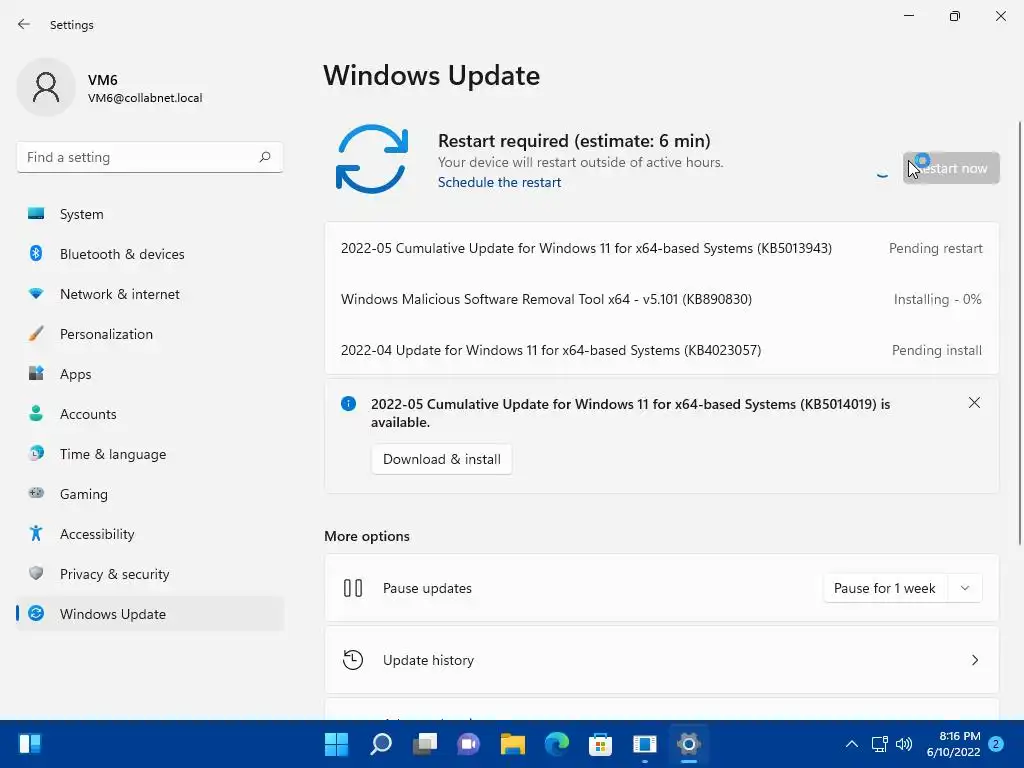The width and height of the screenshot is (1024, 768).
Task: Open taskbar Search
Action: [381, 743]
